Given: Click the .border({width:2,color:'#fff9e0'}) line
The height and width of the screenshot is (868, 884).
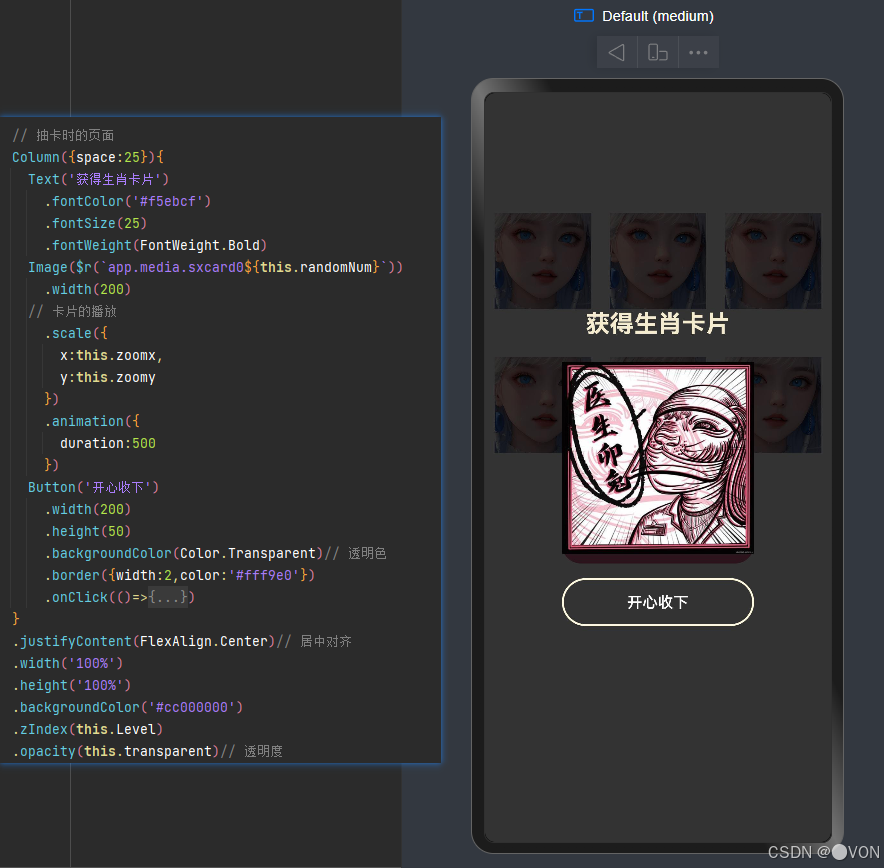Looking at the screenshot, I should (x=179, y=575).
